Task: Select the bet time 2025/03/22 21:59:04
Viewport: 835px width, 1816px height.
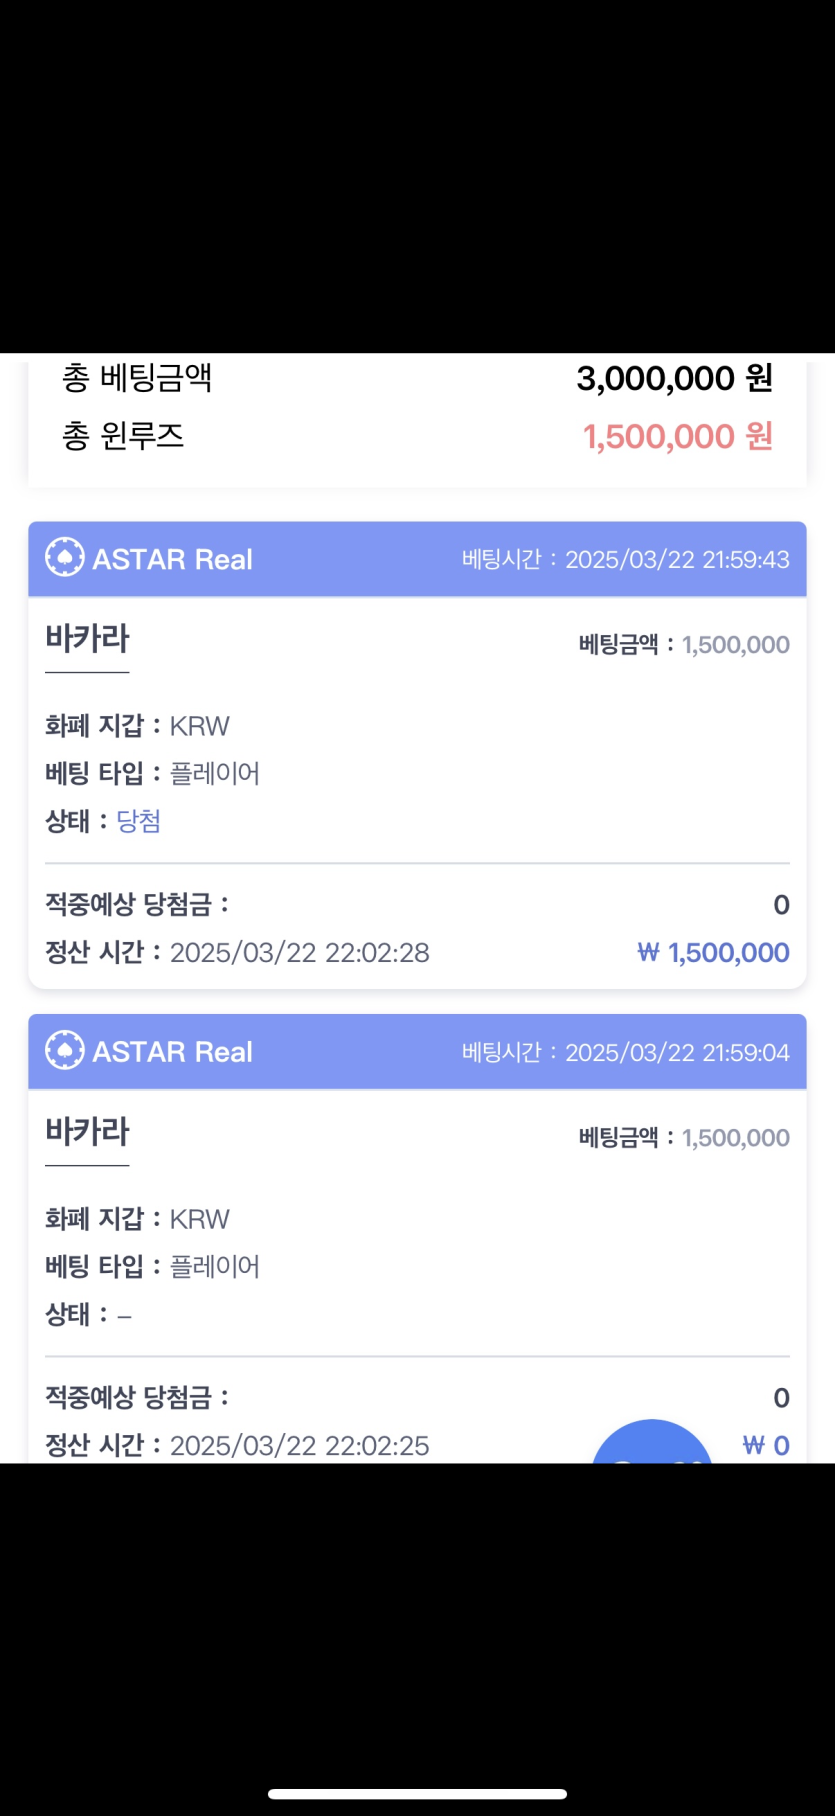Action: 677,1052
